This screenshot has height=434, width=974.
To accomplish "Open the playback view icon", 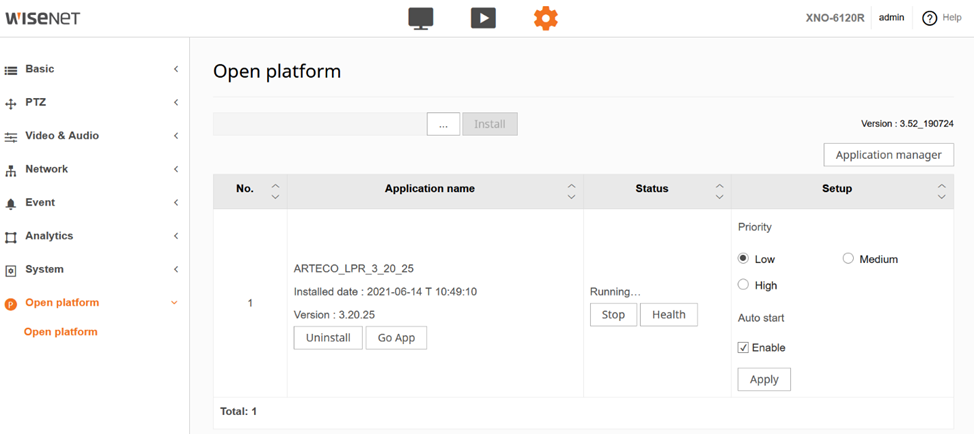I will pos(483,18).
